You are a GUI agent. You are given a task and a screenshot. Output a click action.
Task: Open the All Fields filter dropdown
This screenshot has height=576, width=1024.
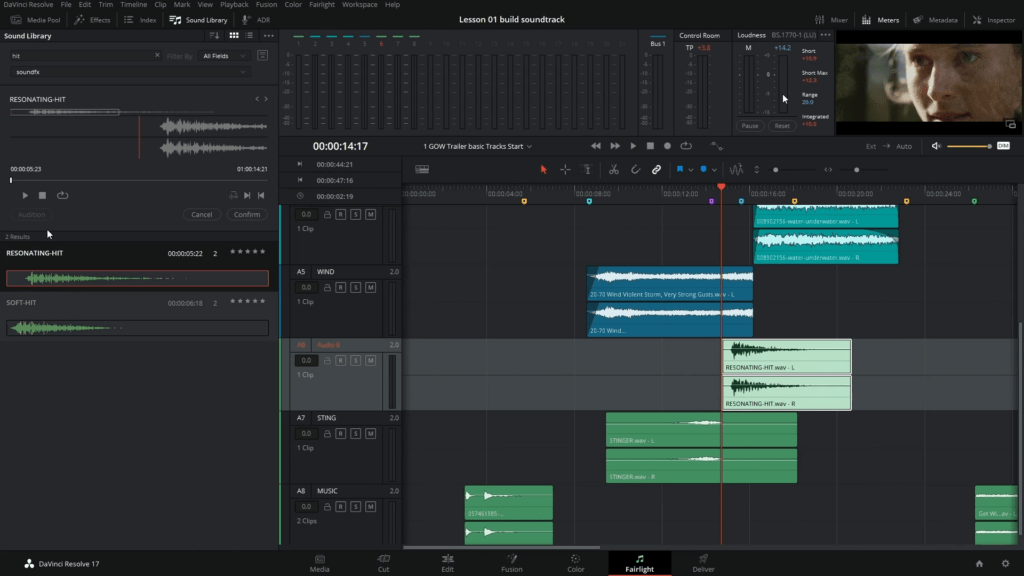(223, 56)
